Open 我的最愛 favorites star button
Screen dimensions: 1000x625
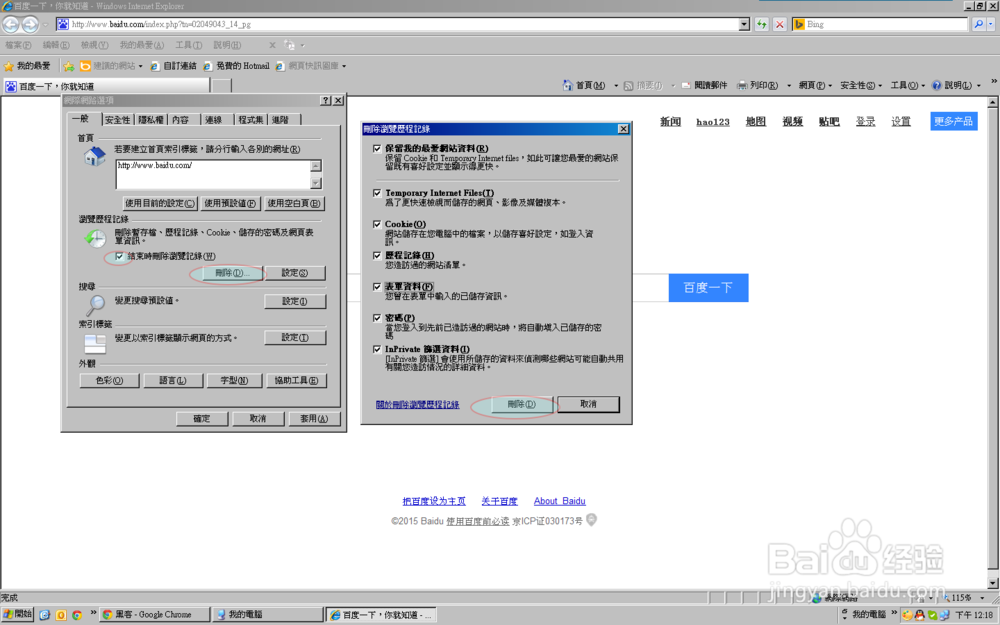(27, 66)
